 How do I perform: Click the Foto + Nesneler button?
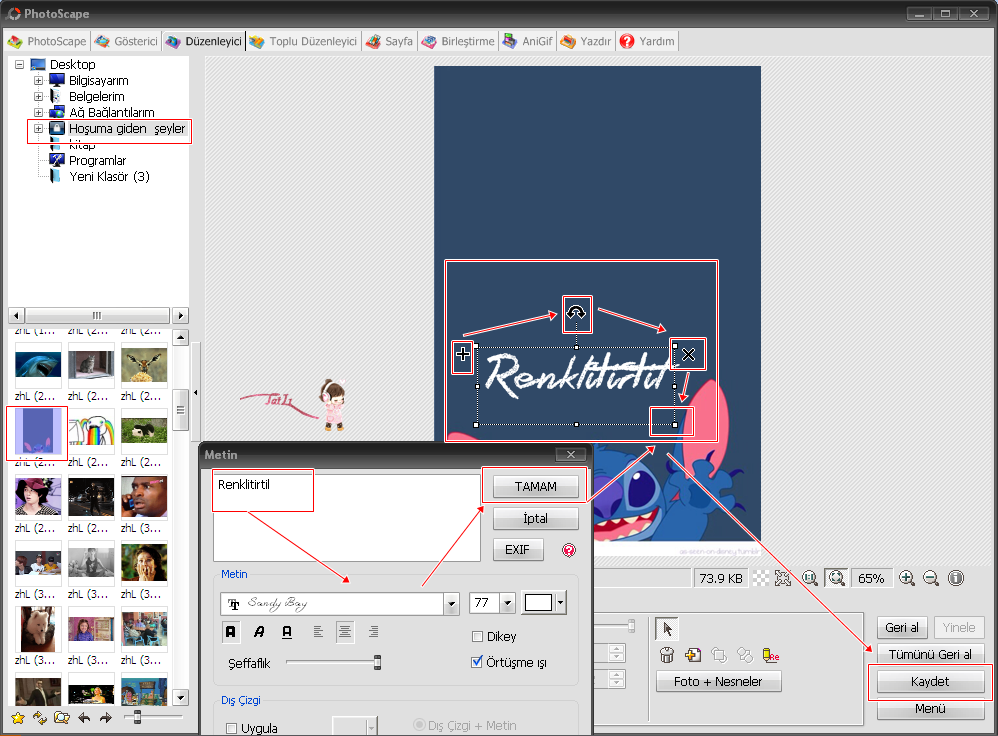(718, 681)
